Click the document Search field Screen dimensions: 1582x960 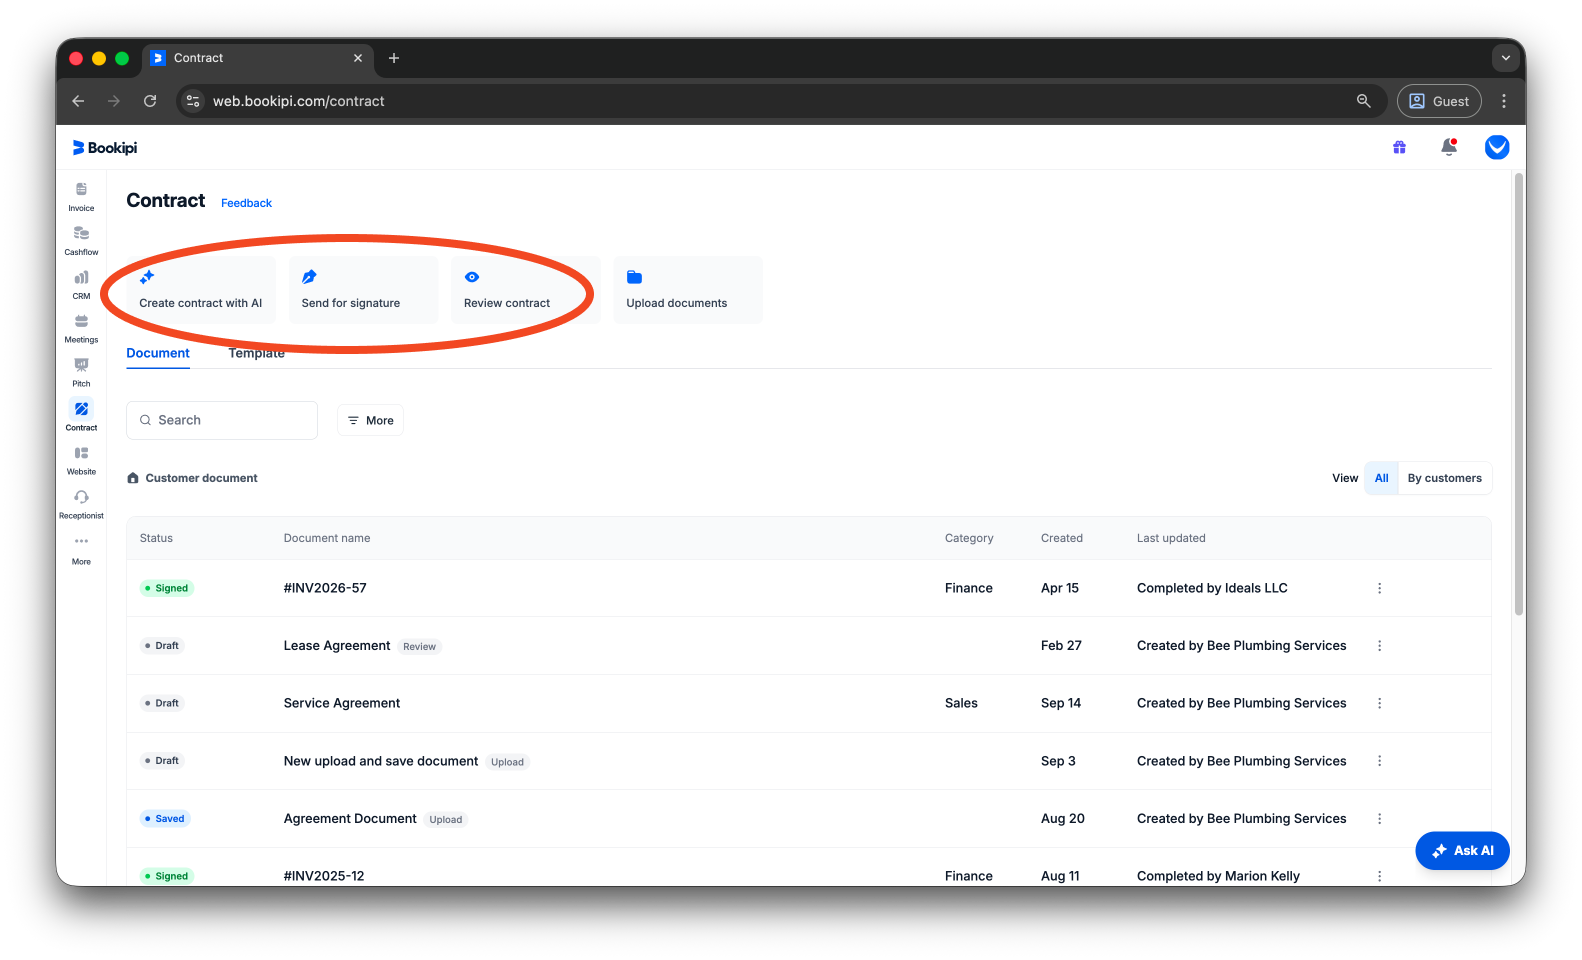[222, 421]
